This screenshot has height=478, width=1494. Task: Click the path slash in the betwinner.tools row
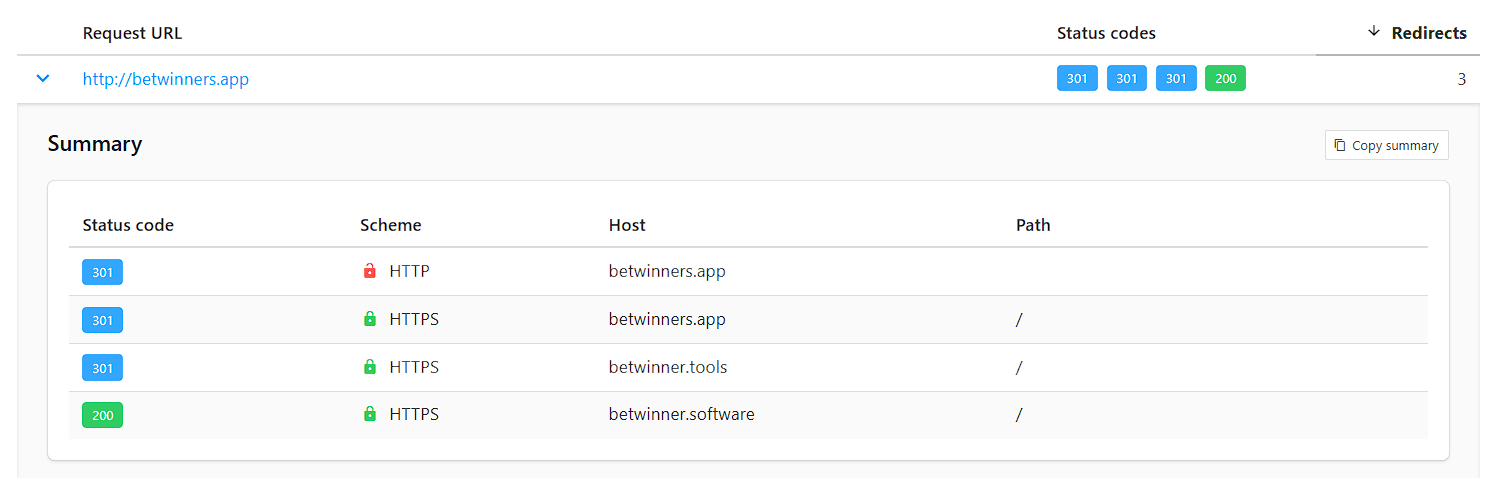pos(1019,367)
